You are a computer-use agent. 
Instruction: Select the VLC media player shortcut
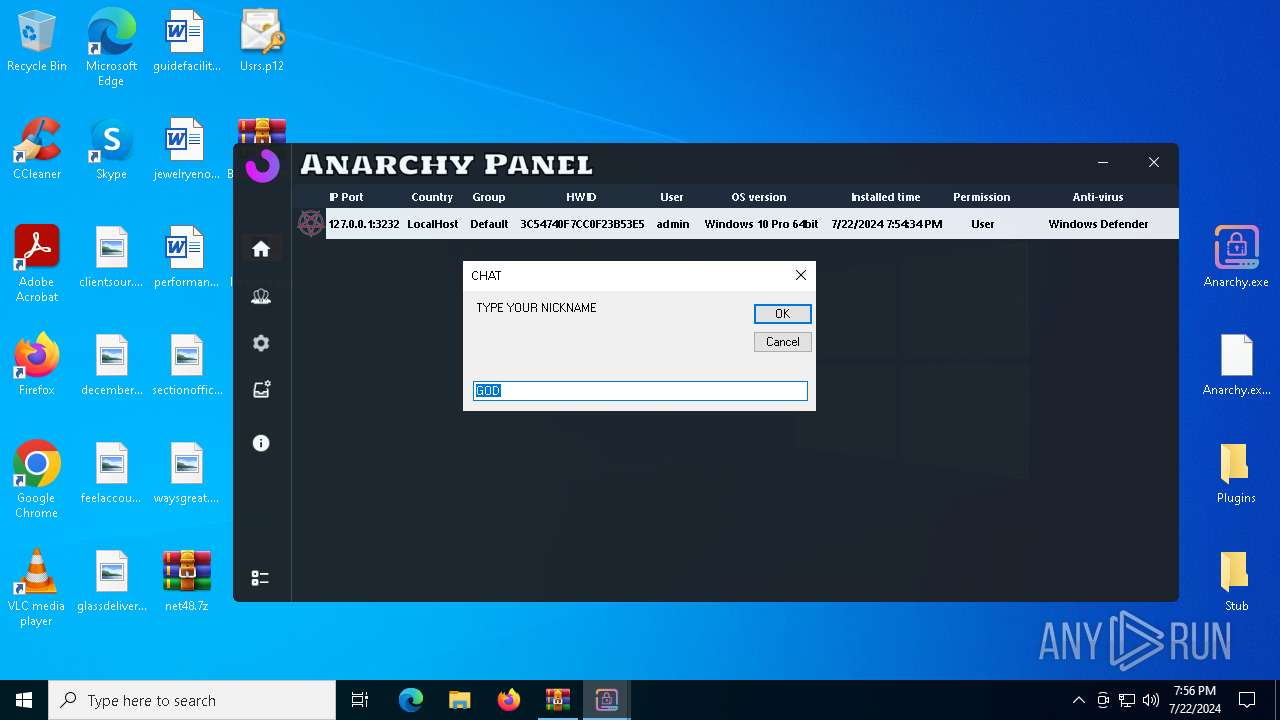37,588
